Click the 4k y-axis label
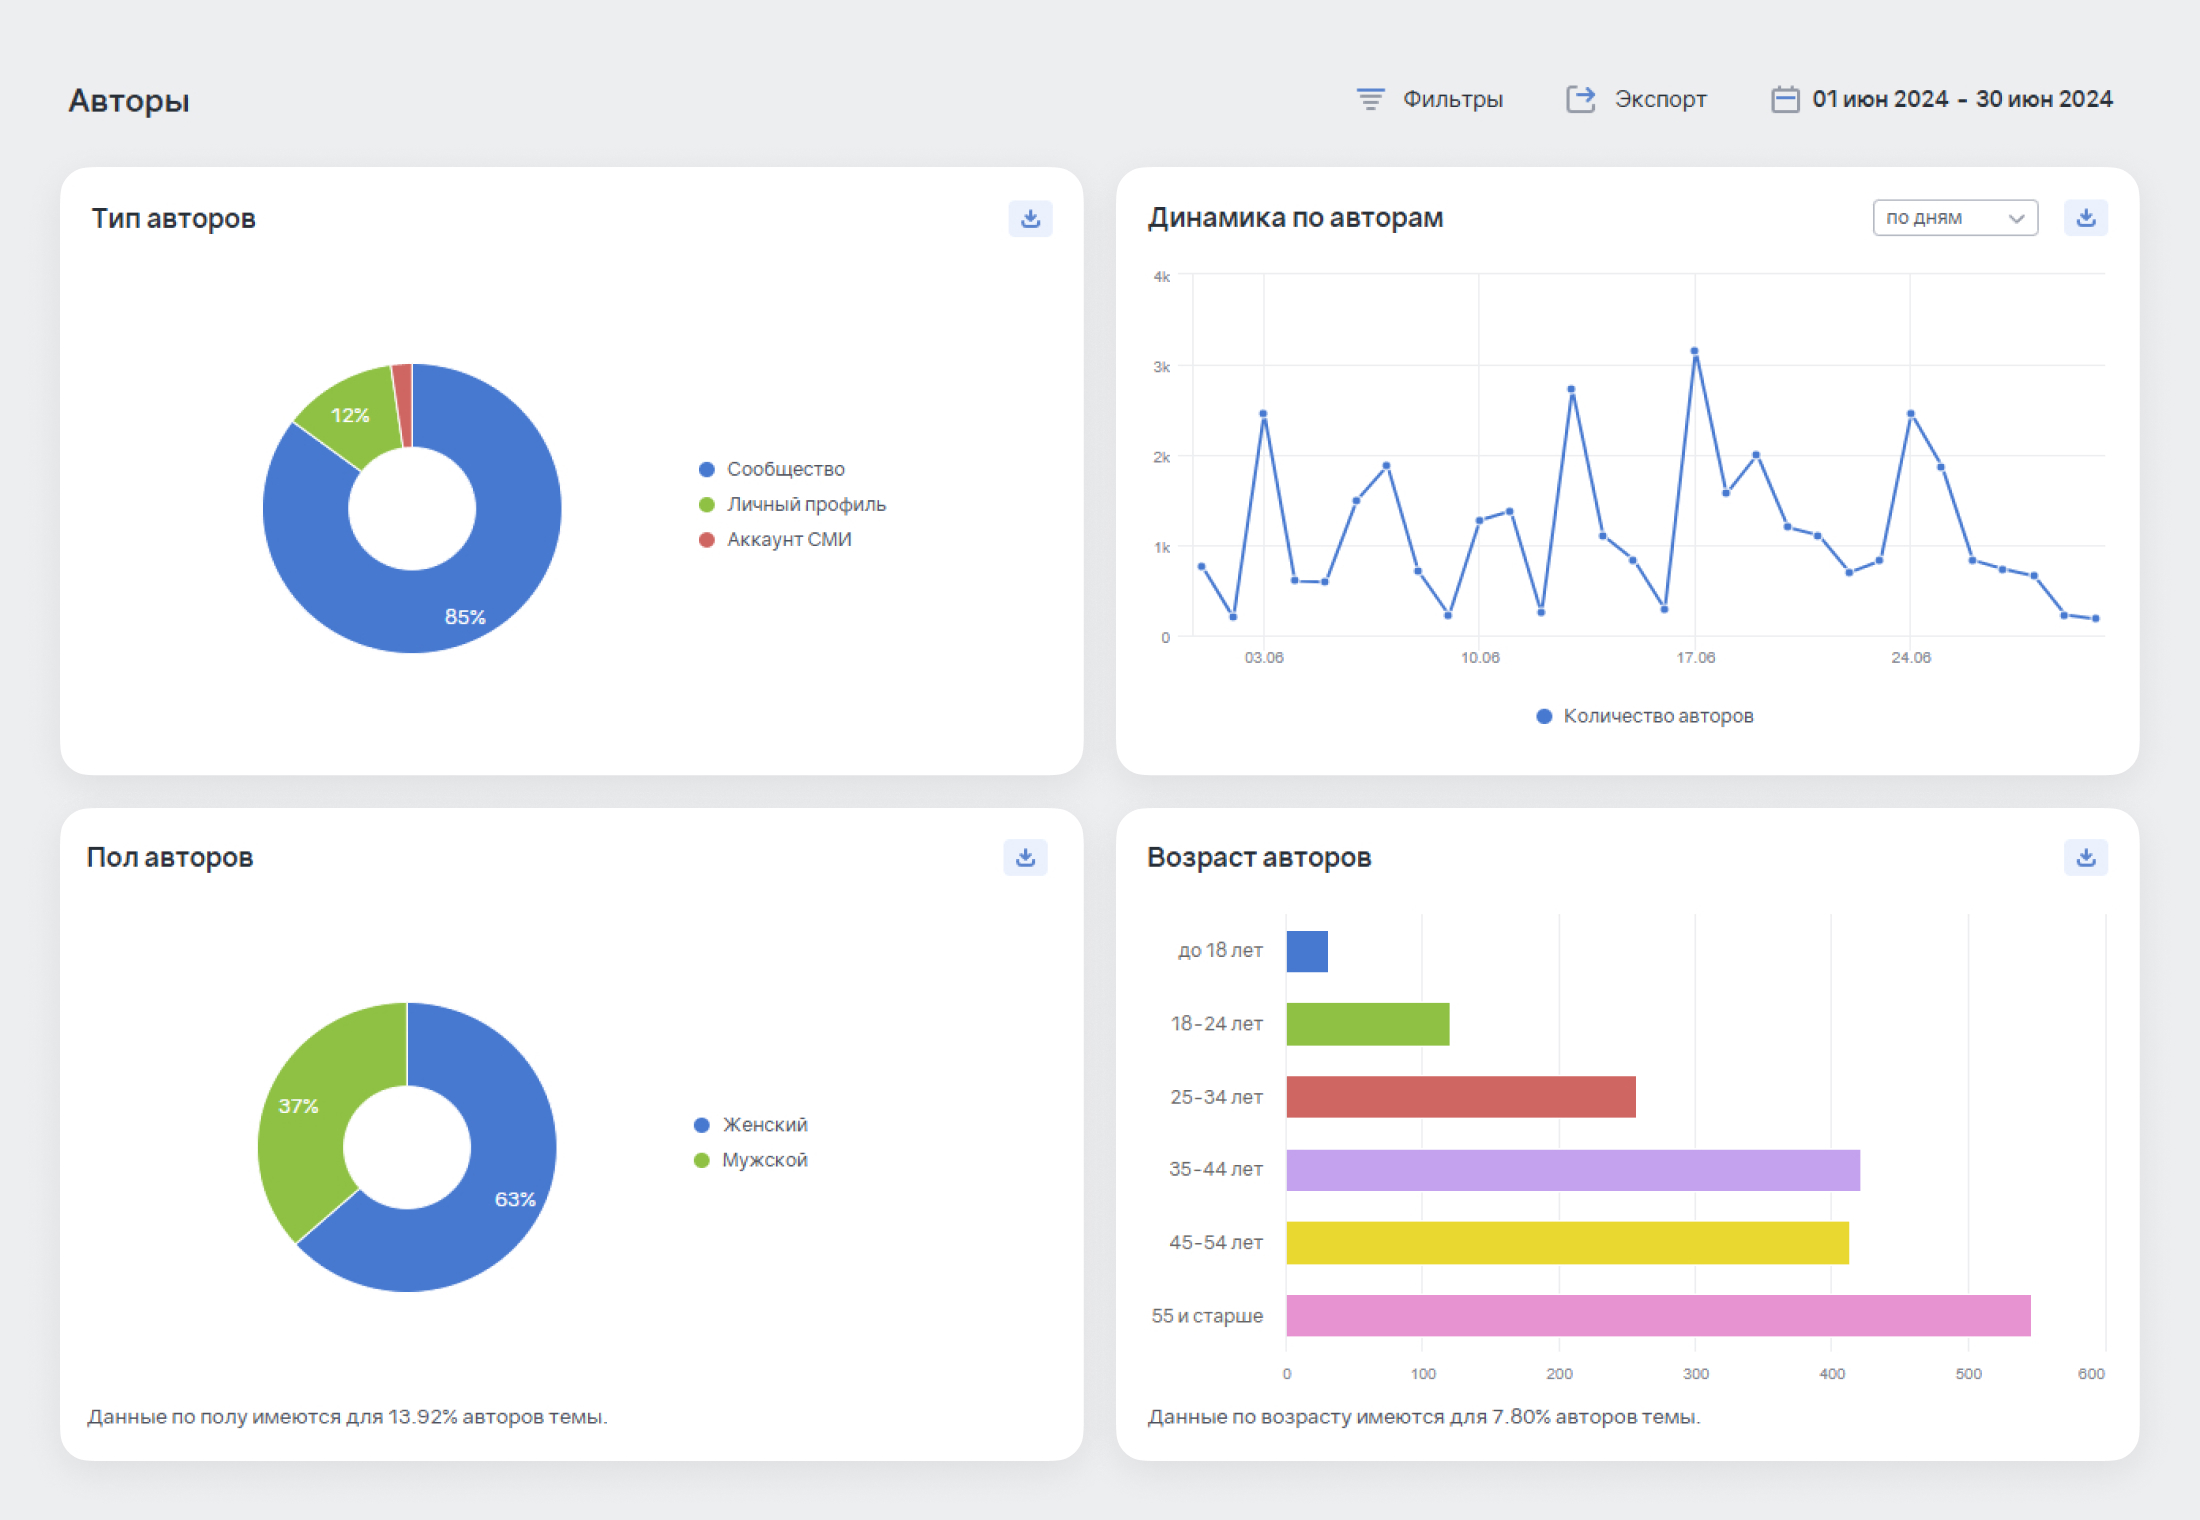Viewport: 2200px width, 1520px height. 1161,277
